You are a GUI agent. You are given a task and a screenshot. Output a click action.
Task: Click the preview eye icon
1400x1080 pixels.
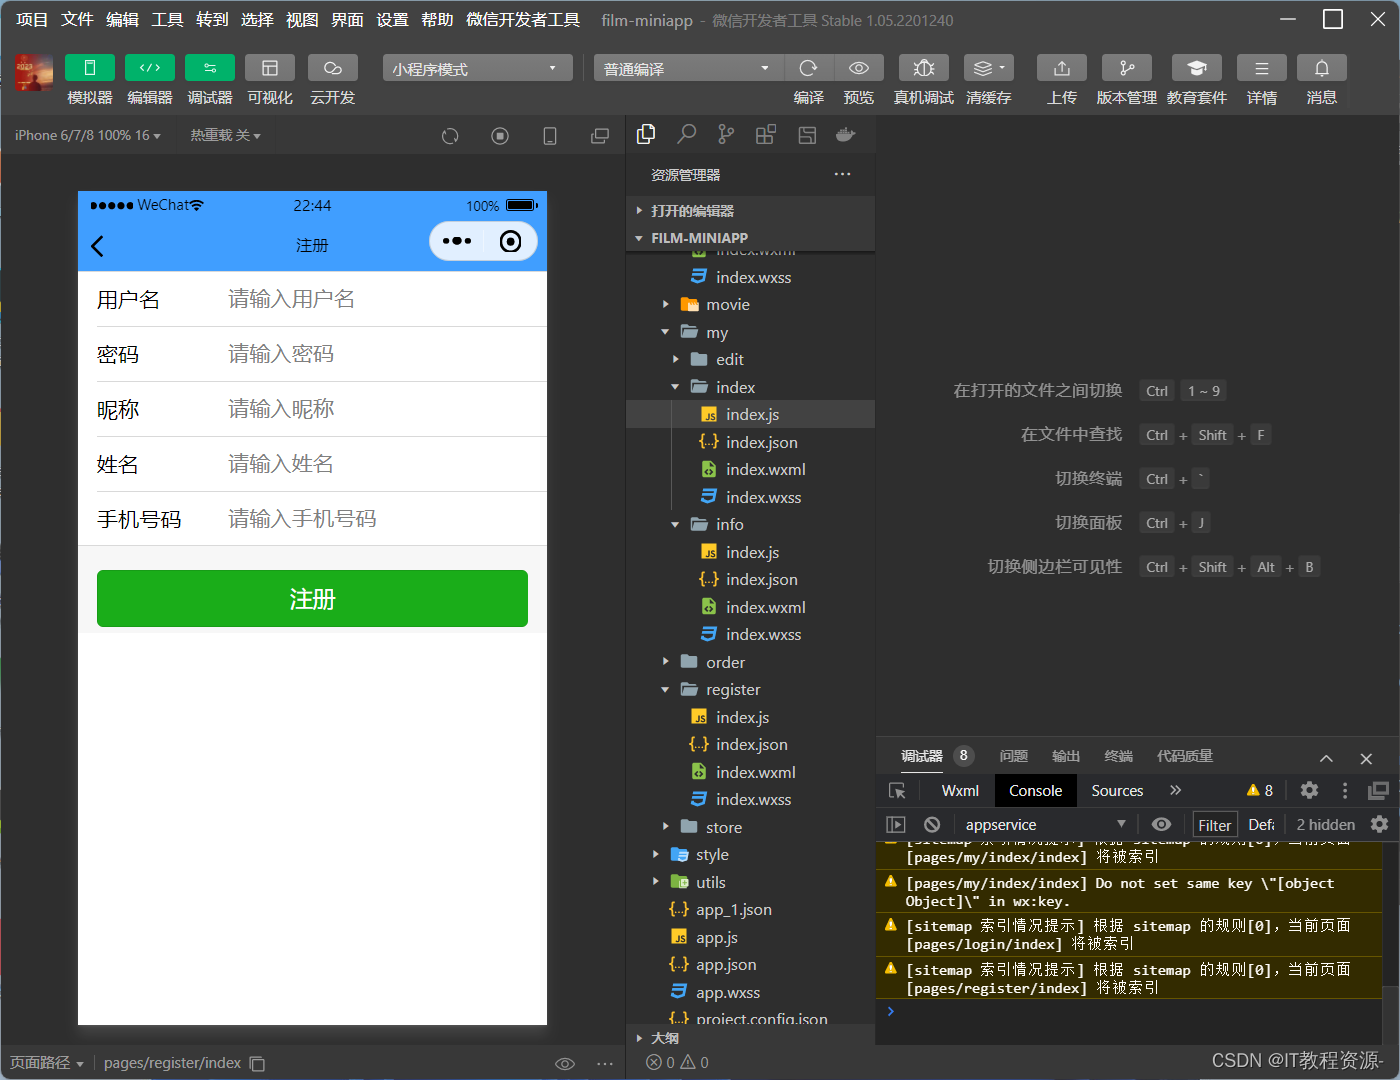point(859,67)
